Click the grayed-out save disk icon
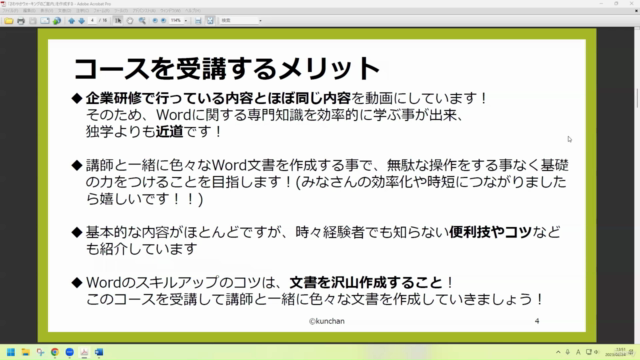 coord(33,20)
